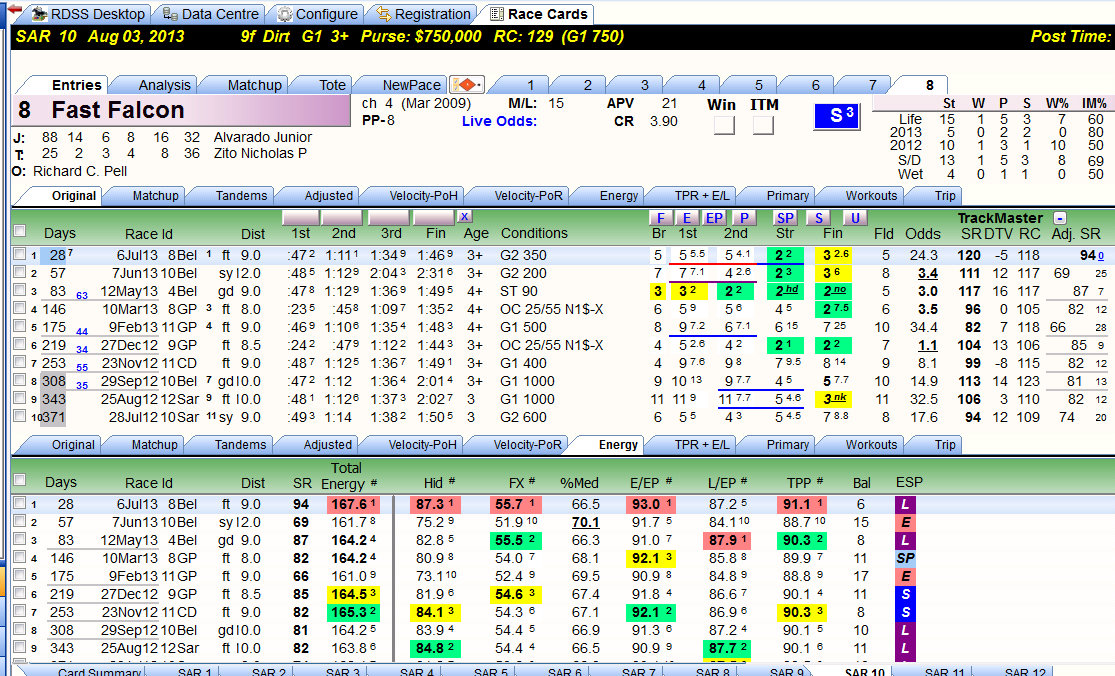Tick the Win checkbox

point(724,125)
